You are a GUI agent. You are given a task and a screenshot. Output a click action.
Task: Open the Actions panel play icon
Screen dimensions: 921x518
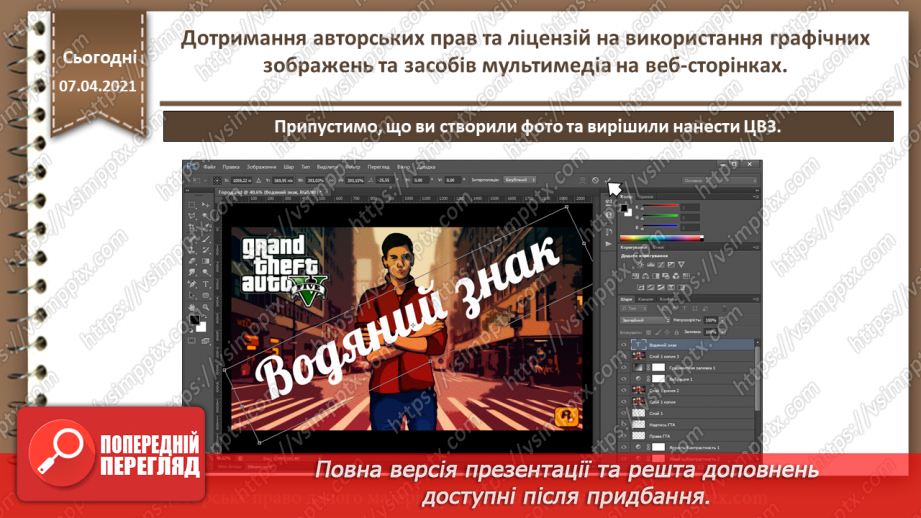tap(609, 244)
